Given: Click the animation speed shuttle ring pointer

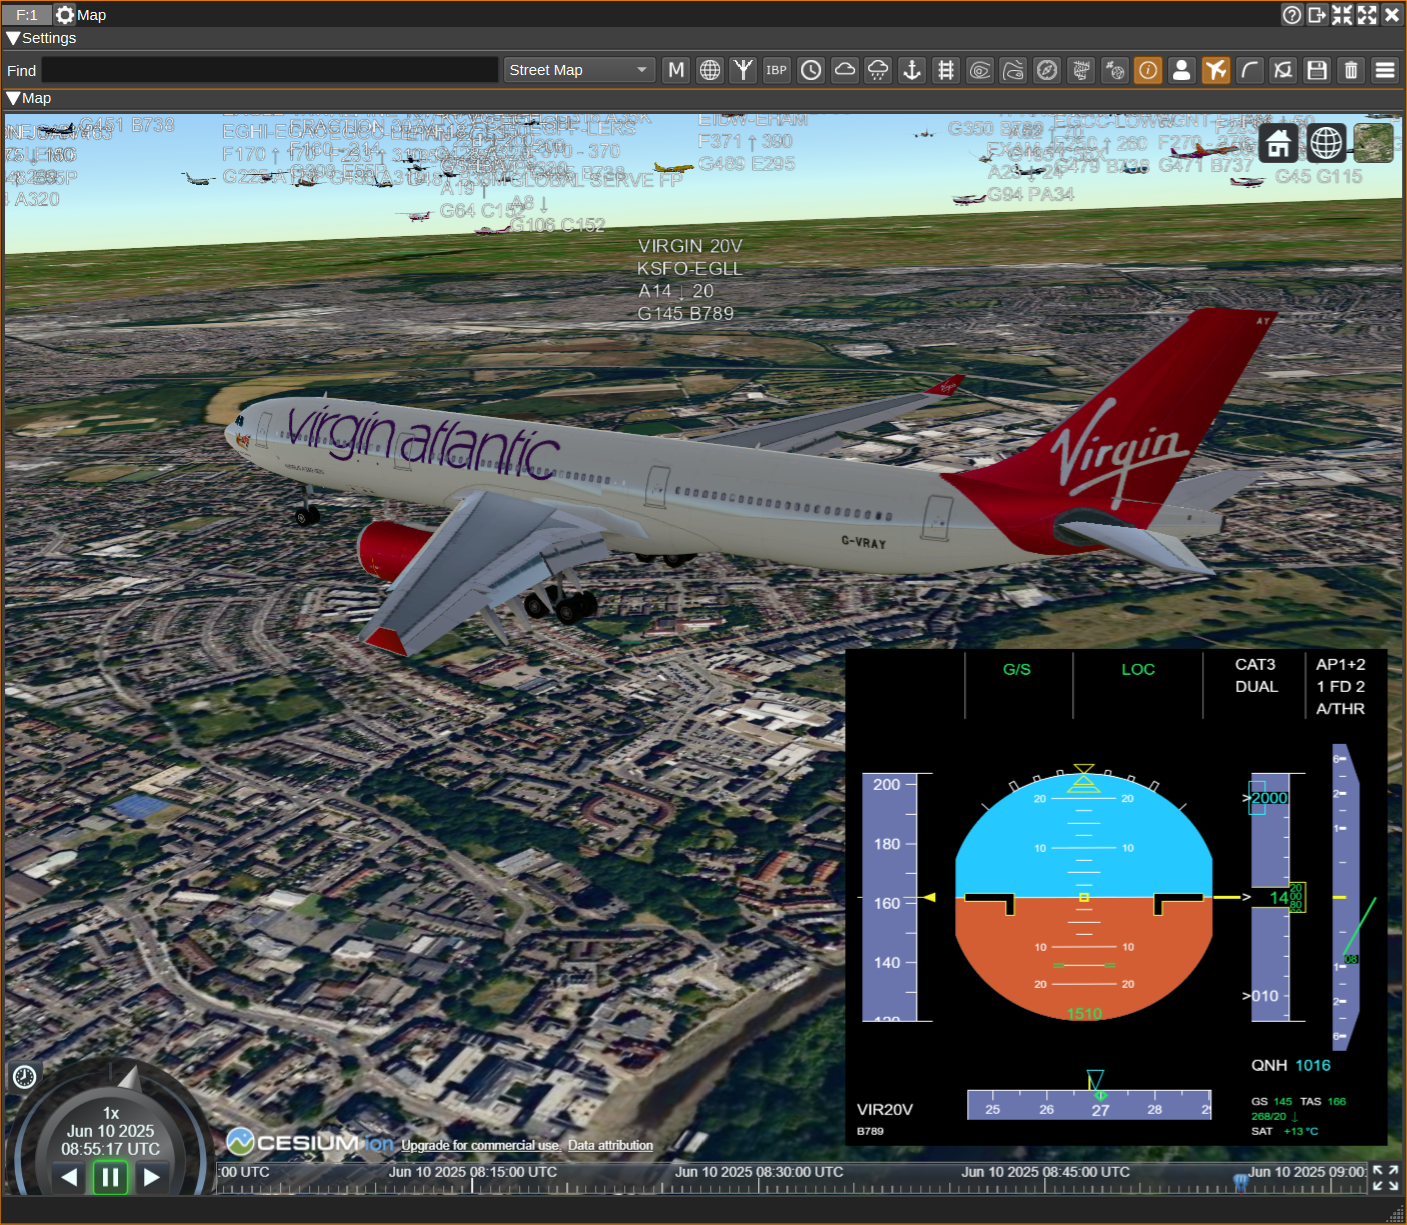Looking at the screenshot, I should (130, 1077).
